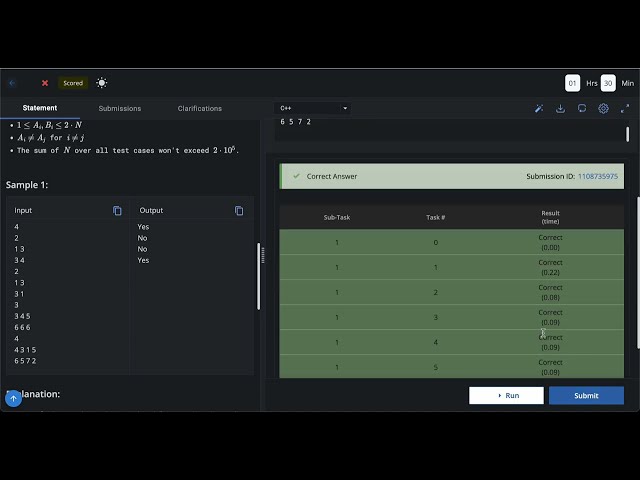Click the red X icon
The image size is (640, 480).
coord(45,83)
